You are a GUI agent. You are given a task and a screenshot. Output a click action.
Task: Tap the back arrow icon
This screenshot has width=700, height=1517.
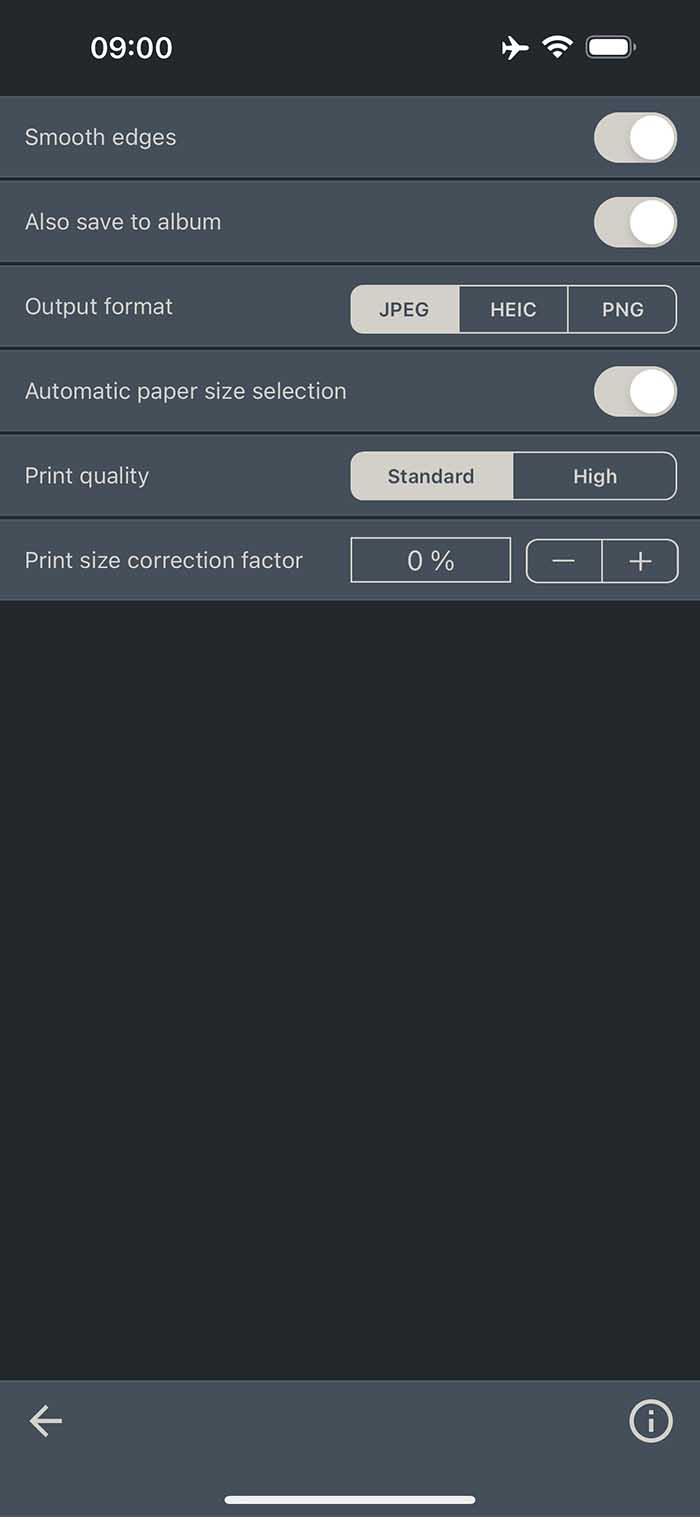[x=45, y=1420]
